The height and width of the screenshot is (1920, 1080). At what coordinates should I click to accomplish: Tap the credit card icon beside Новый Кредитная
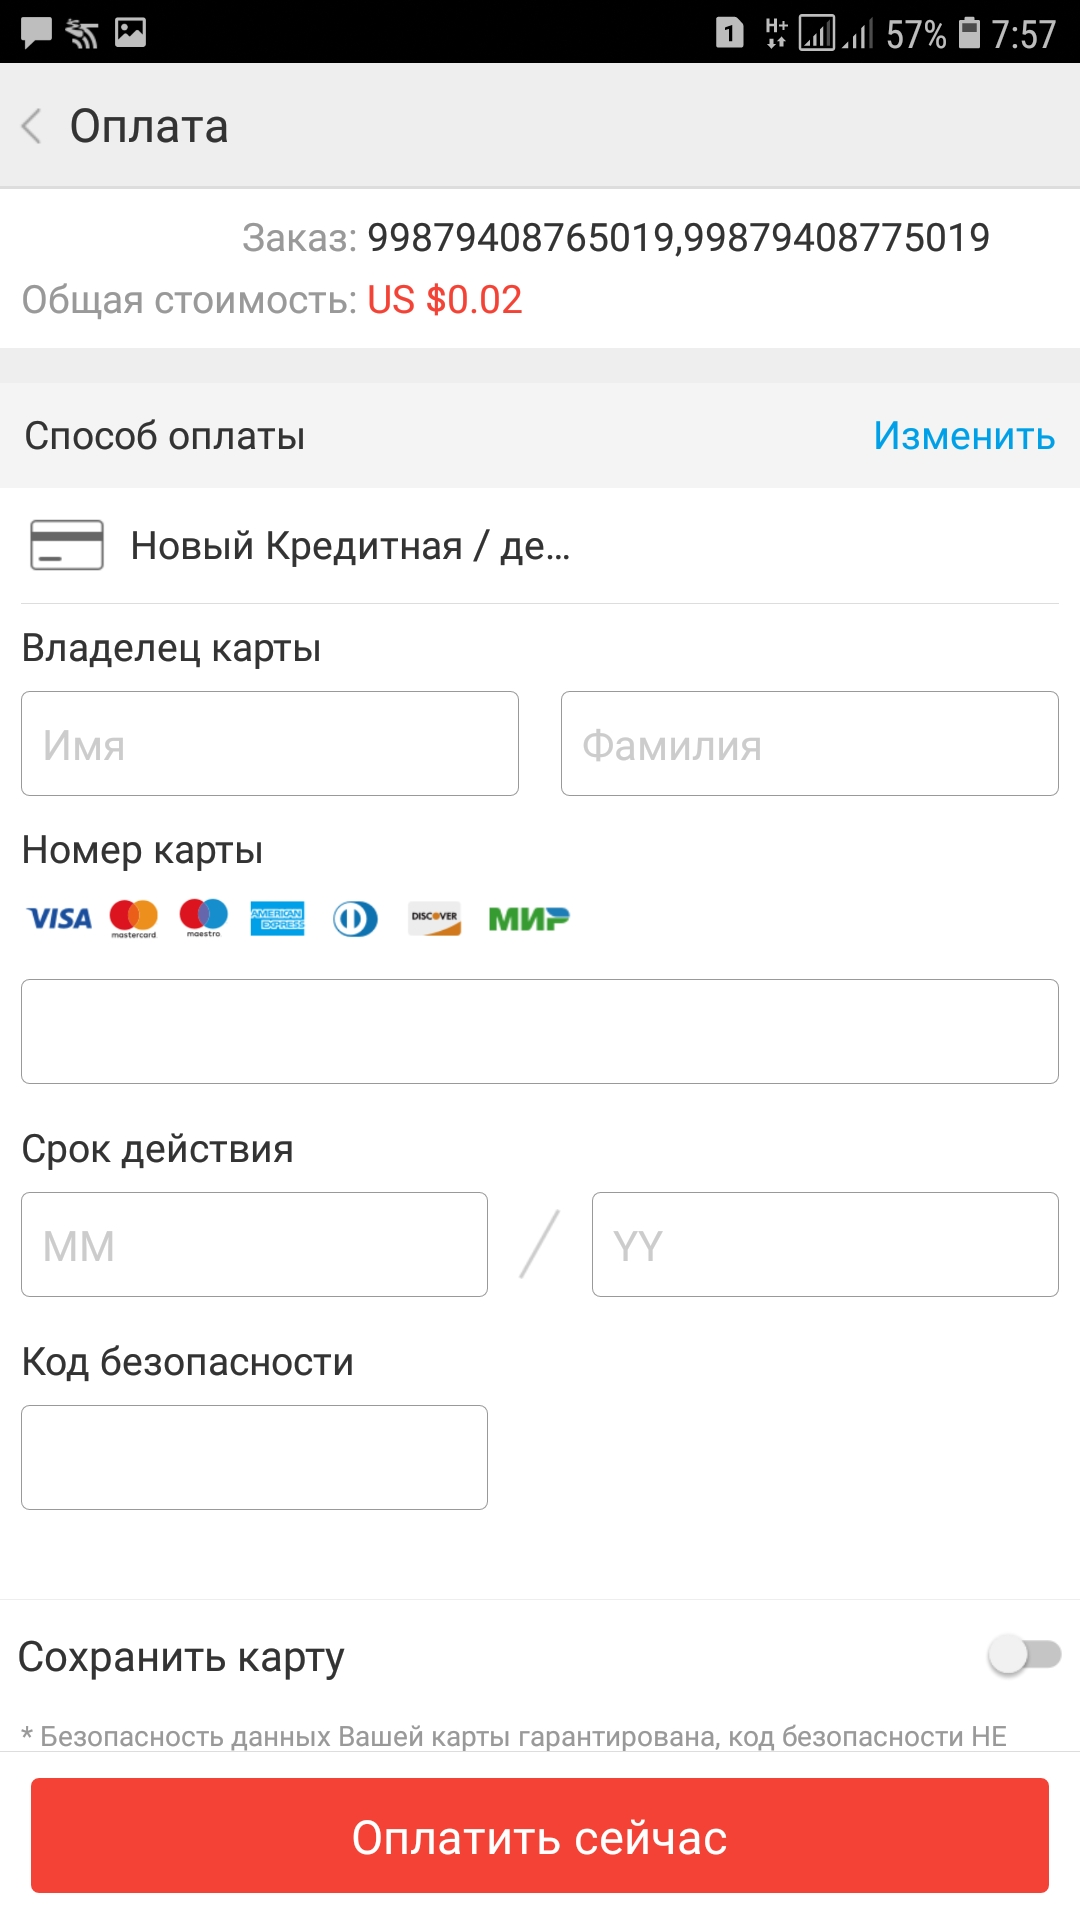(67, 545)
